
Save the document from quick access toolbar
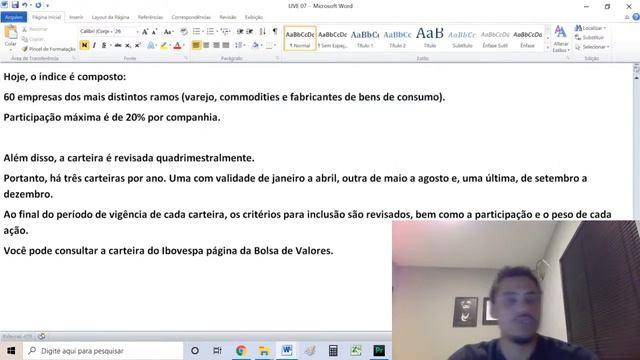click(15, 5)
